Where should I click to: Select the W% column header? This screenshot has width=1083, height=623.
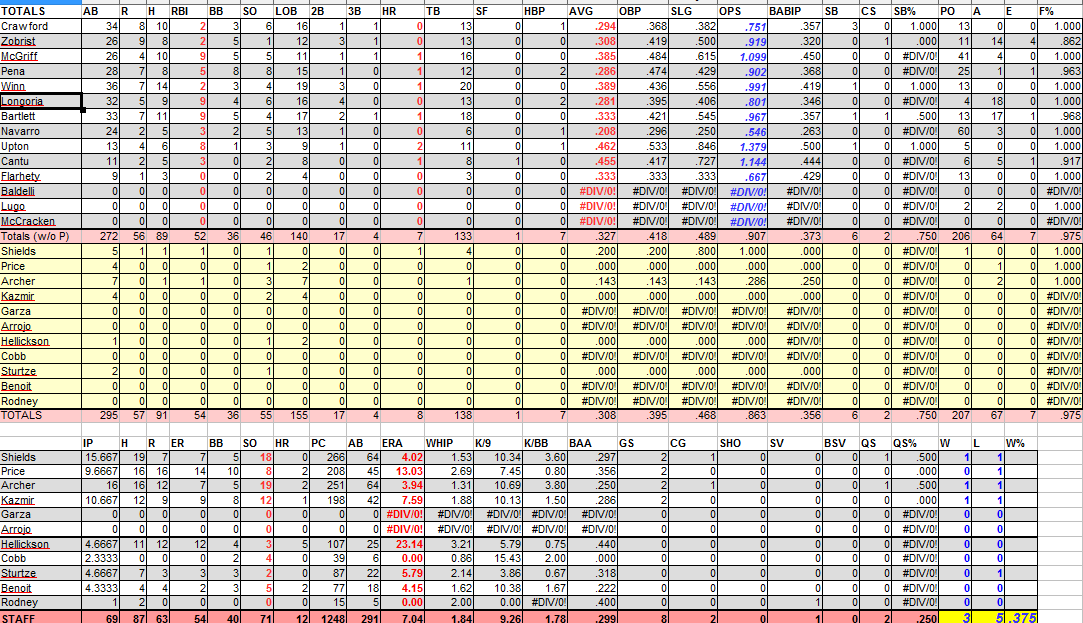click(x=1021, y=443)
